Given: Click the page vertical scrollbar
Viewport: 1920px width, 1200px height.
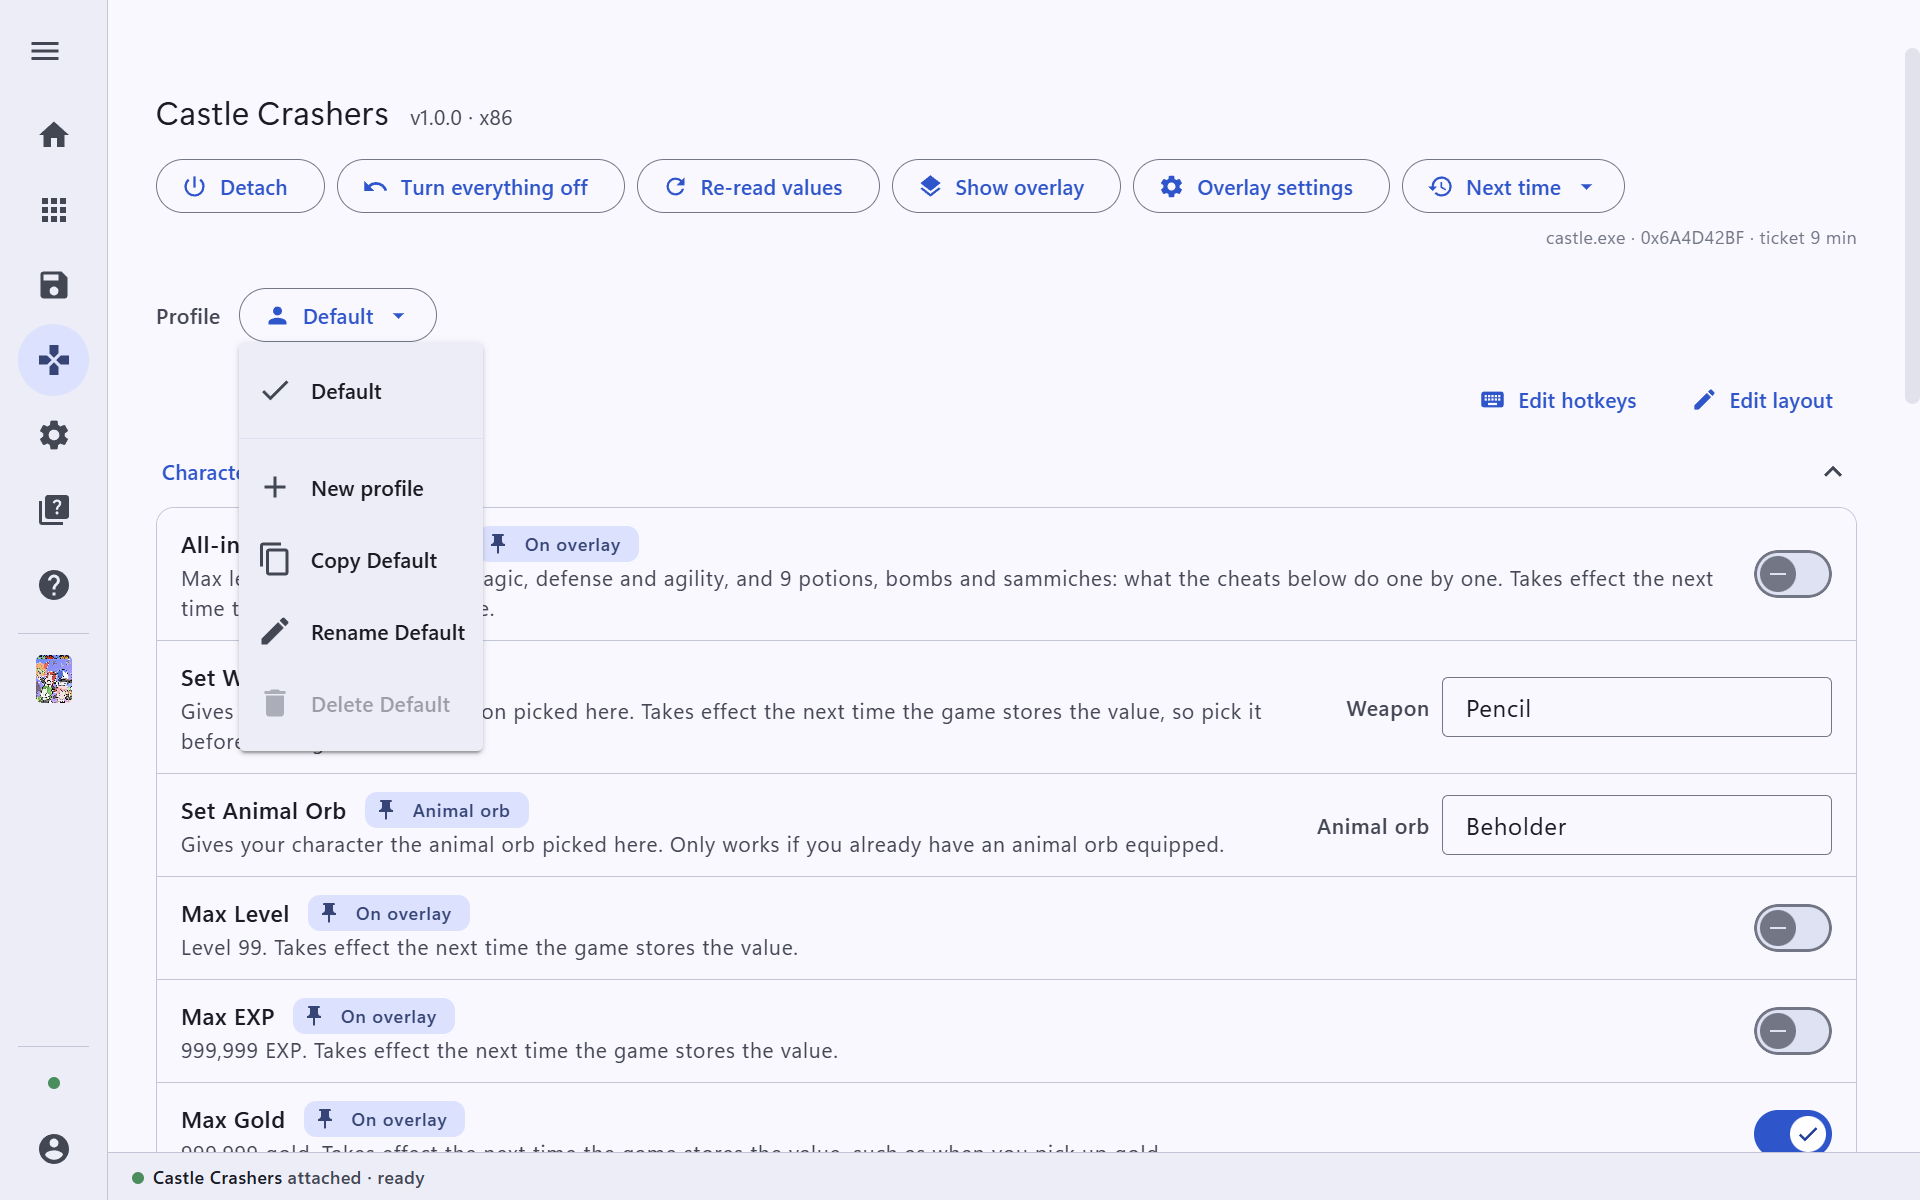Looking at the screenshot, I should pos(1912,225).
